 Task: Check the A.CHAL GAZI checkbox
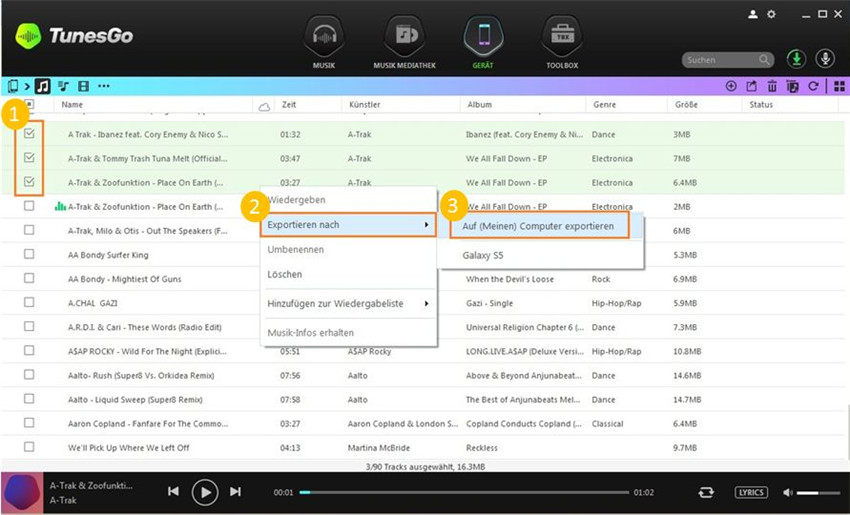click(x=29, y=302)
